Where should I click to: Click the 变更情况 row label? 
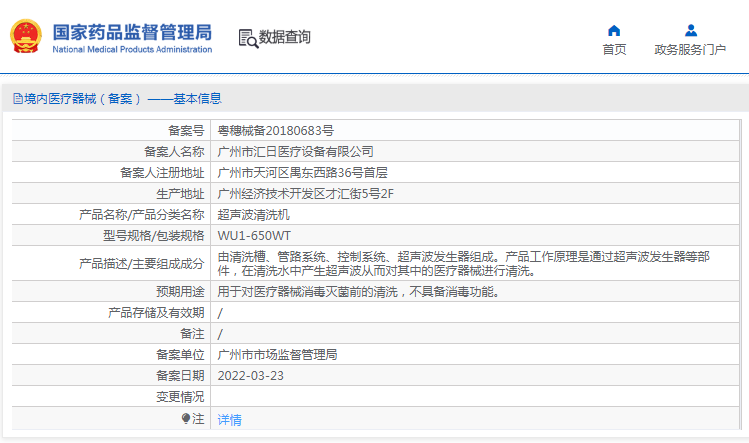pos(180,397)
